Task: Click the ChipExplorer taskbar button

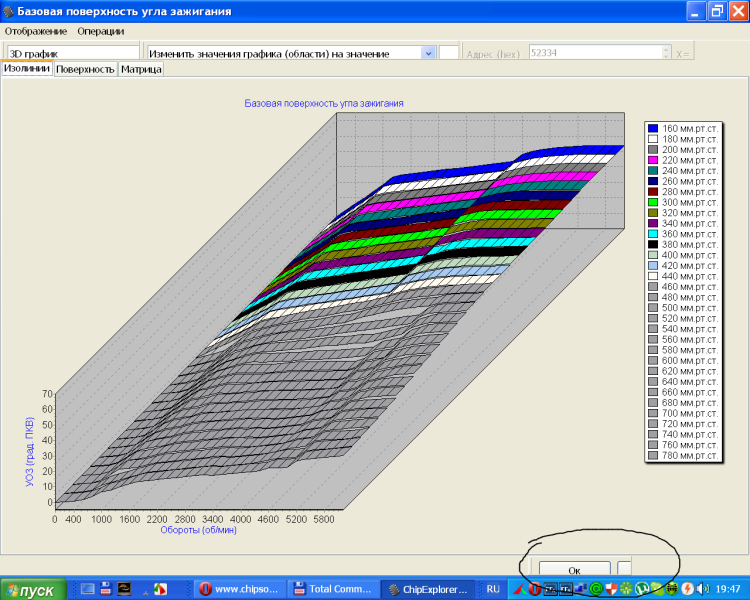Action: coord(428,589)
